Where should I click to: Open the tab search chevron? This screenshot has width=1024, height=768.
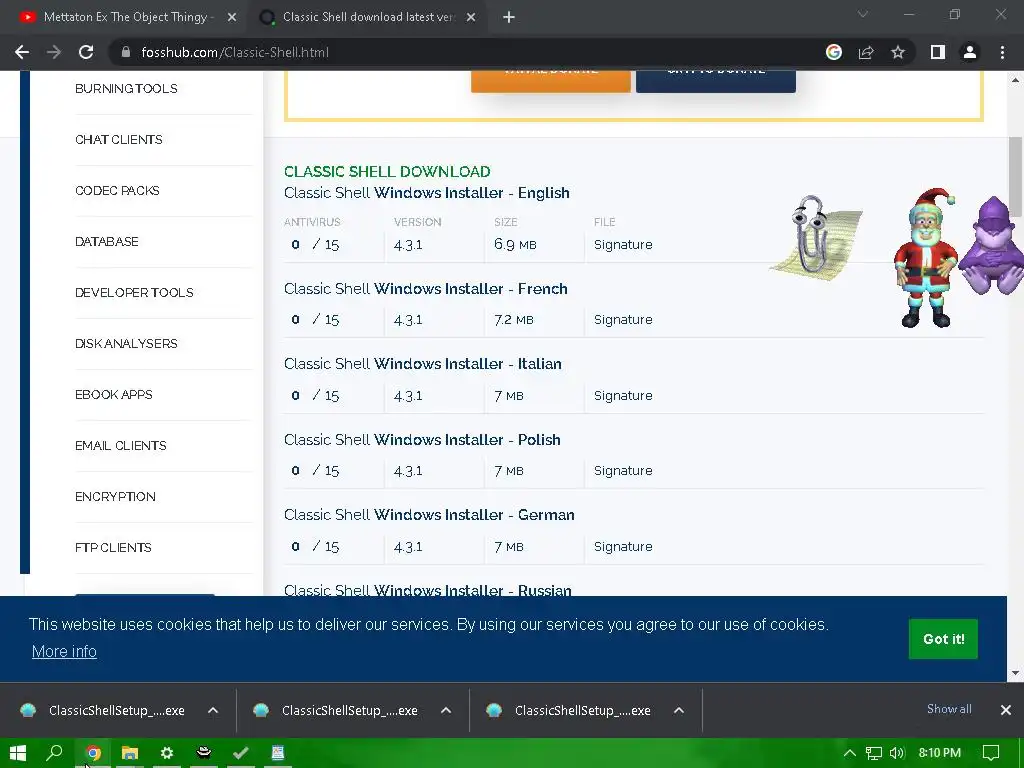(863, 14)
